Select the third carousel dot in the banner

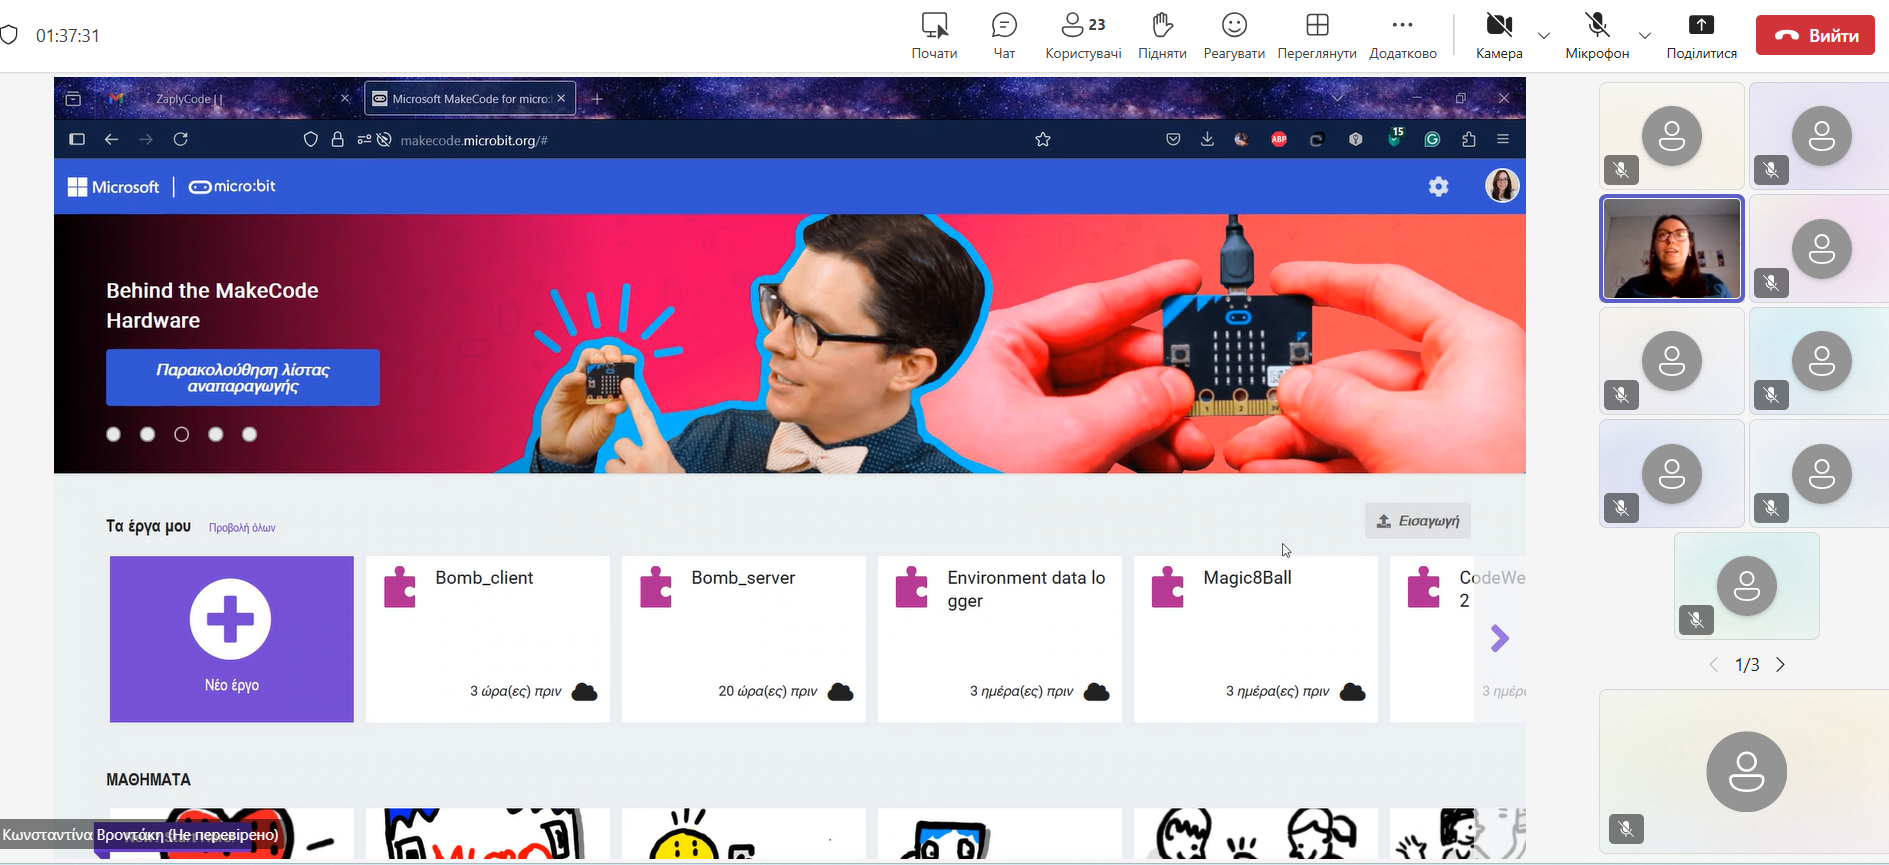181,434
